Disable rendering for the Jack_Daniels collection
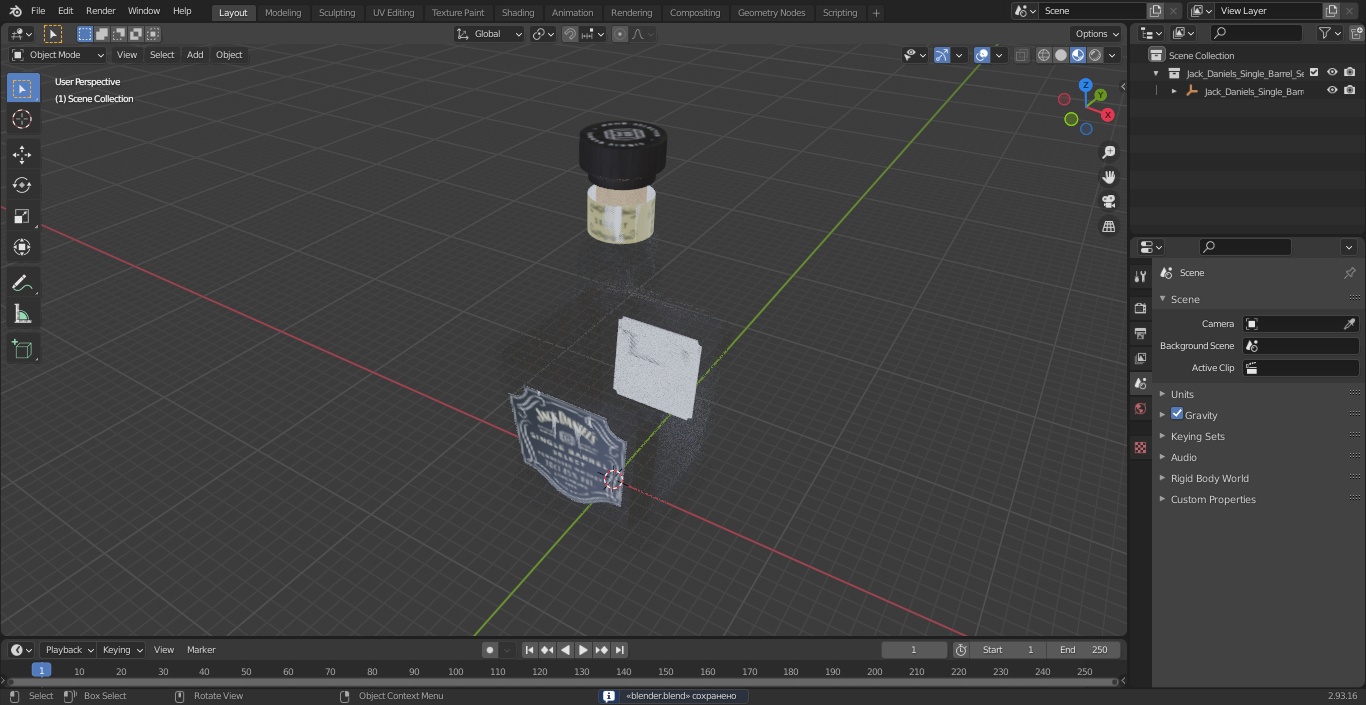1366x705 pixels. [x=1350, y=72]
